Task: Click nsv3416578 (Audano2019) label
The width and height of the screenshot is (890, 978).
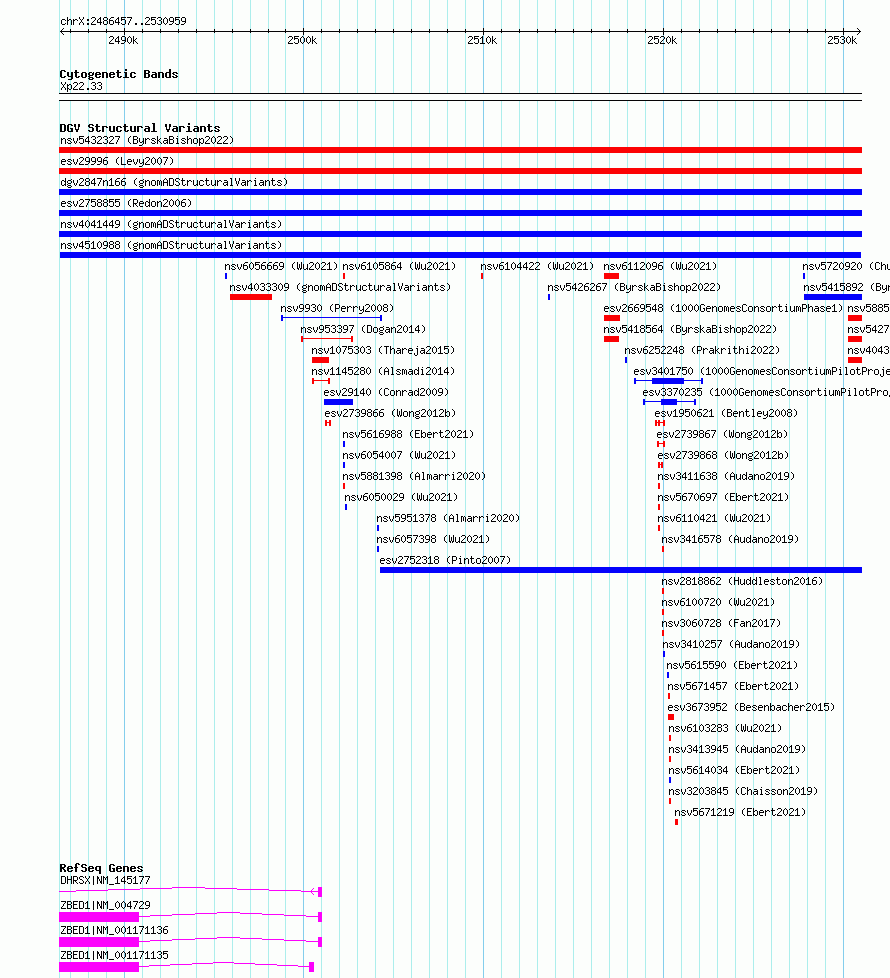Action: tap(730, 540)
